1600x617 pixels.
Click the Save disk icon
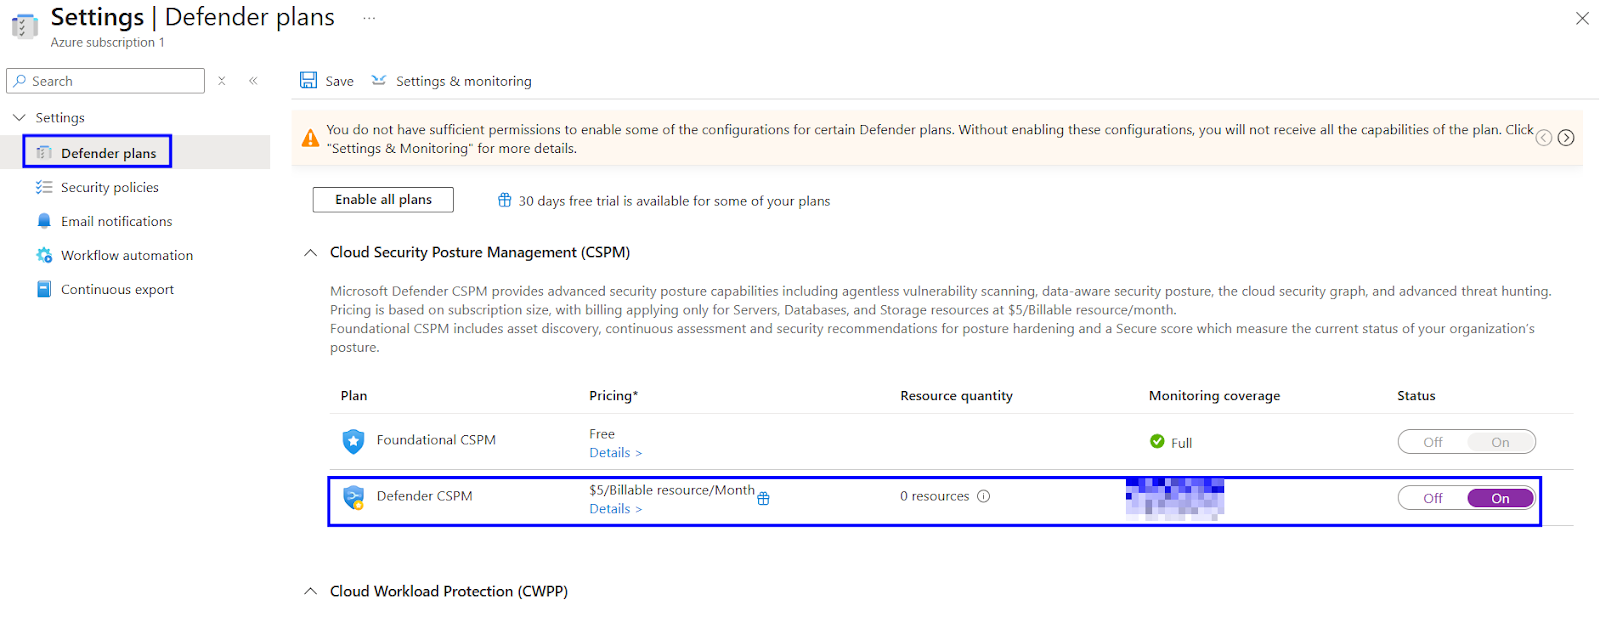pyautogui.click(x=309, y=80)
